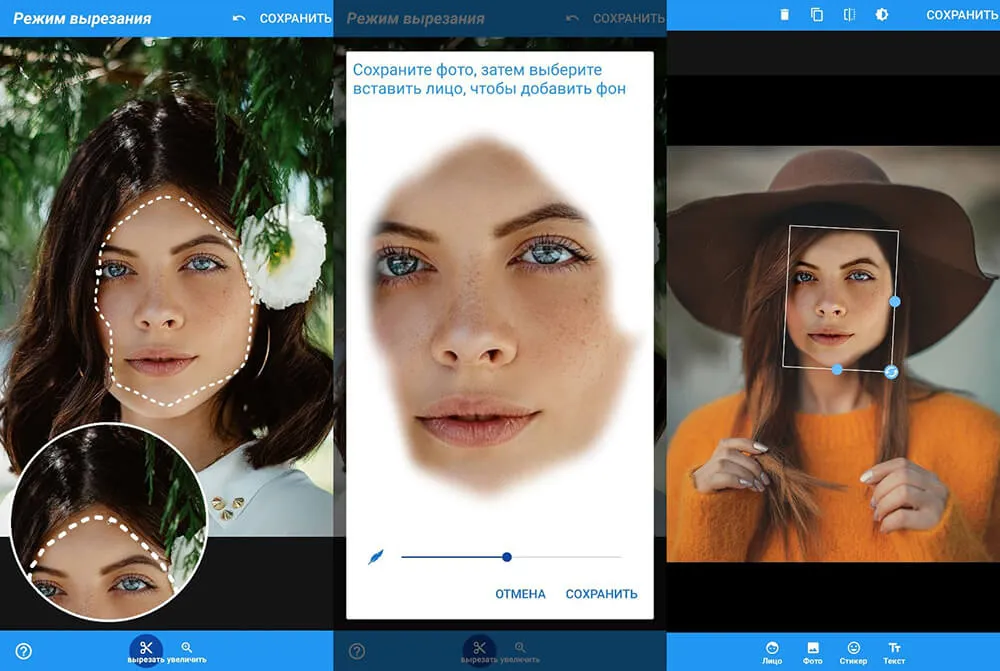Tap the right-side resize handle of the face box
1000x671 pixels.
pos(895,301)
